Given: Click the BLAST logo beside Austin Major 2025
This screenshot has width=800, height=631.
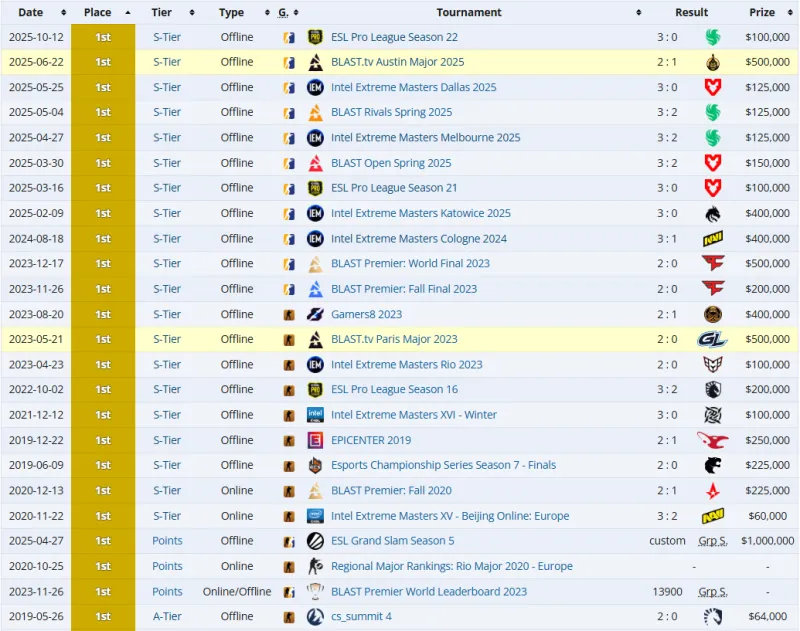Looking at the screenshot, I should click(315, 62).
